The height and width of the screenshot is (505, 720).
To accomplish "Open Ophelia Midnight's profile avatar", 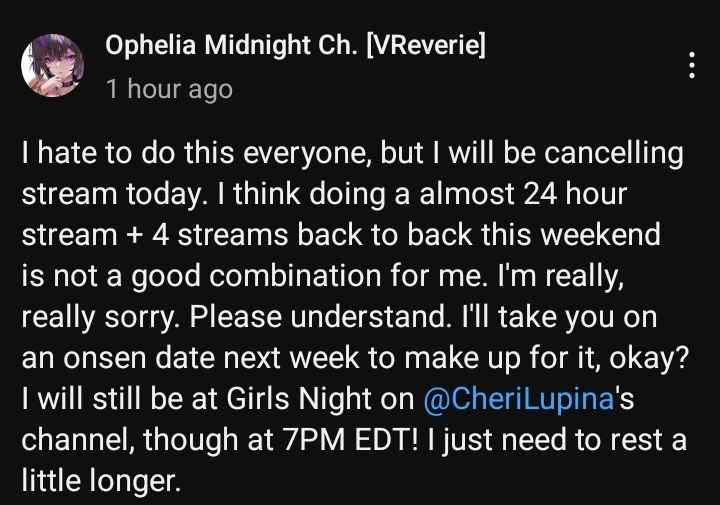I will pyautogui.click(x=52, y=65).
